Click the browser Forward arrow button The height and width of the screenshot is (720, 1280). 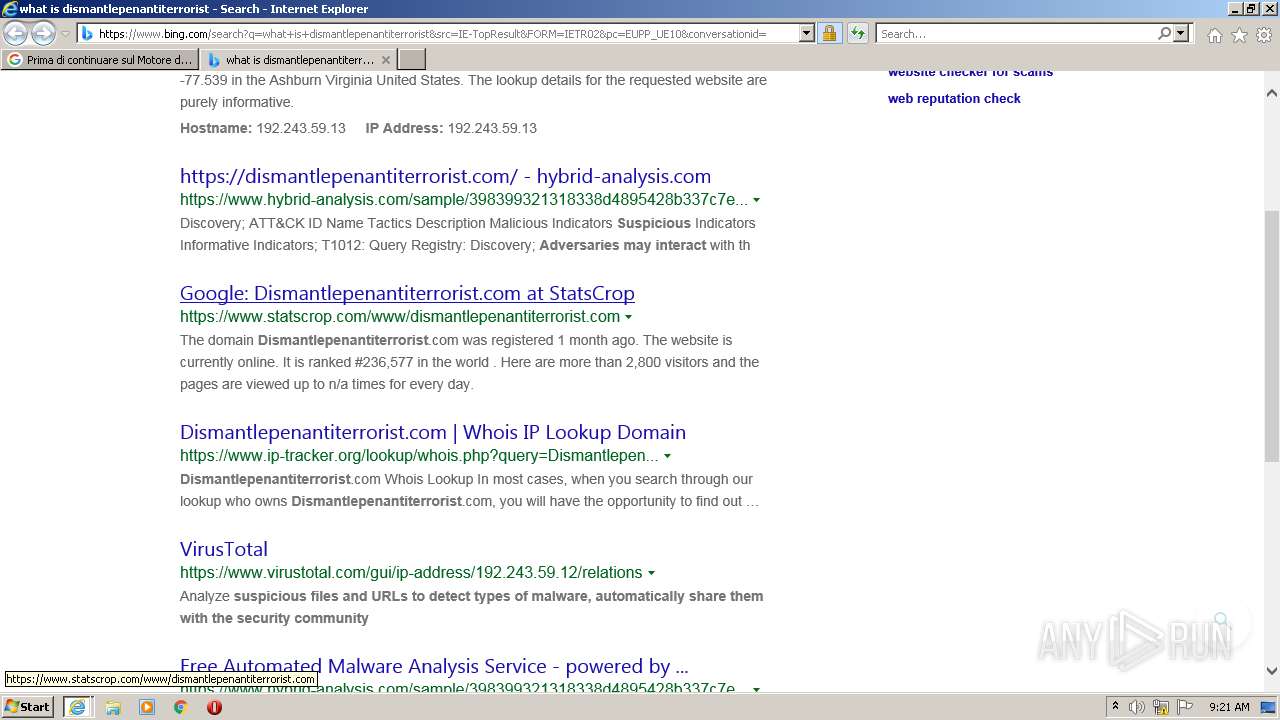[x=43, y=33]
